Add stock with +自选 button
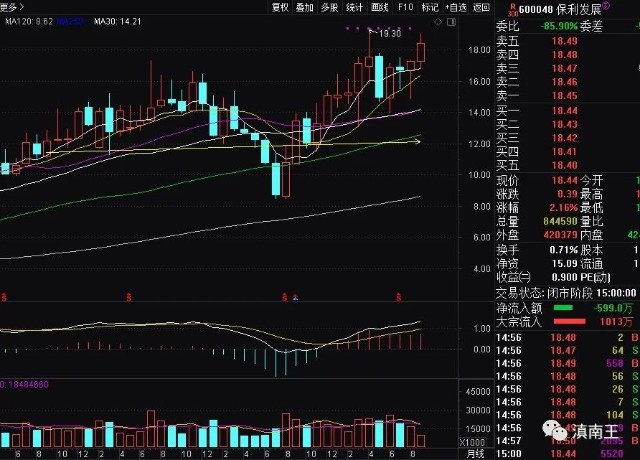640x460 pixels. (x=456, y=7)
